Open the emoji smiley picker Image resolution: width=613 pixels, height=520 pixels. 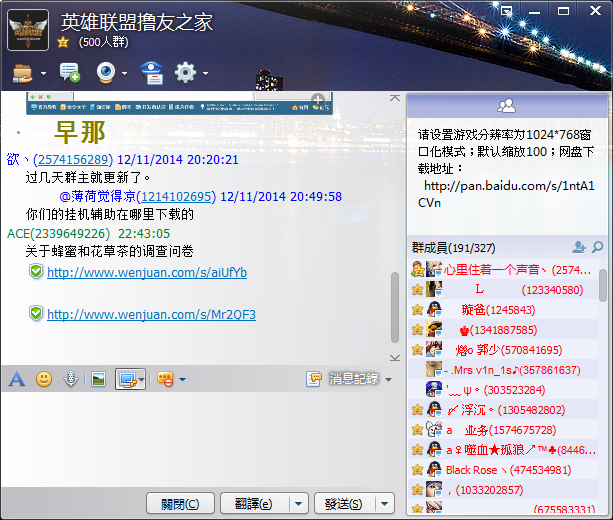(x=44, y=379)
